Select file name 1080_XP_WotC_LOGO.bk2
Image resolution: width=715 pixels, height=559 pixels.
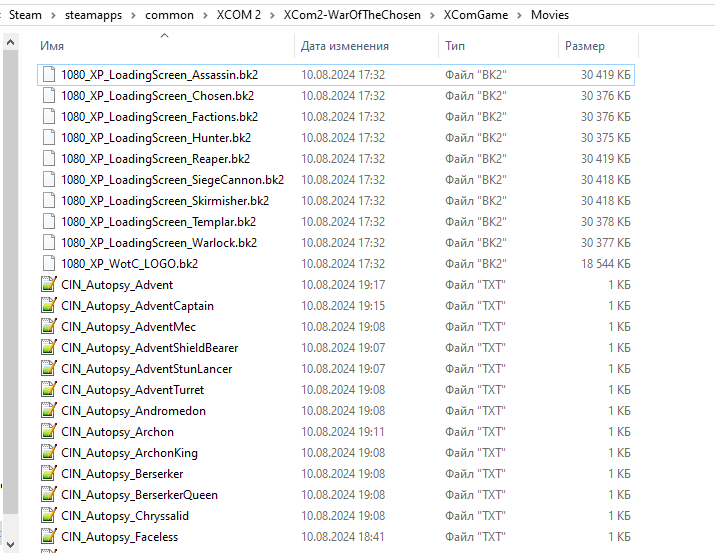(130, 264)
